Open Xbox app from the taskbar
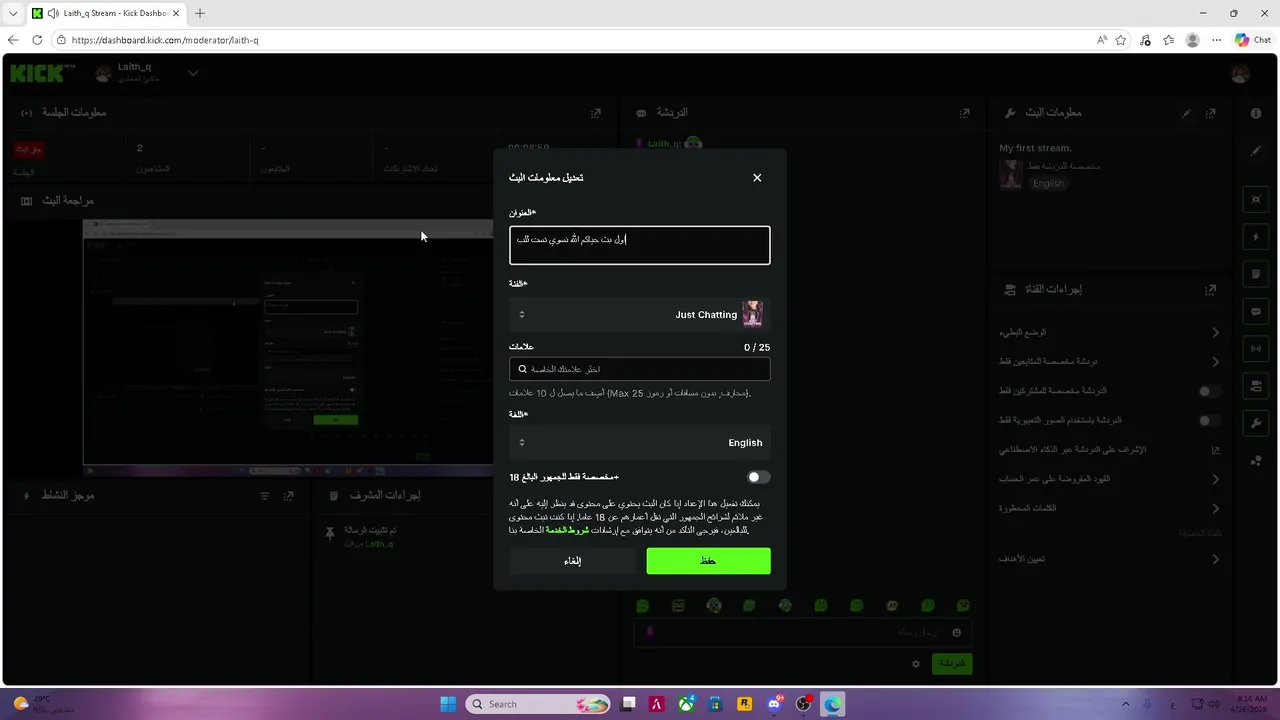Viewport: 1280px width, 720px height. pyautogui.click(x=686, y=704)
